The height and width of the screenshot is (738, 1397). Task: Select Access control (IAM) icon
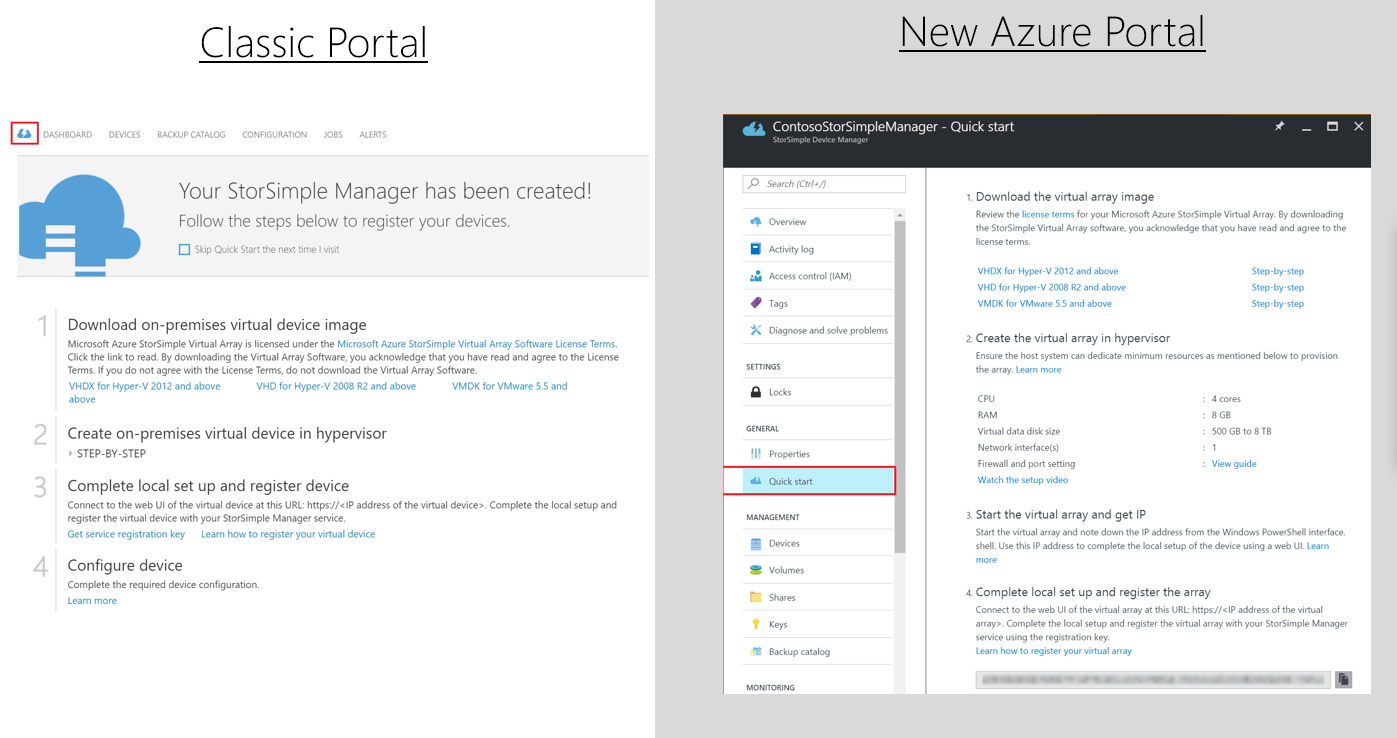756,276
